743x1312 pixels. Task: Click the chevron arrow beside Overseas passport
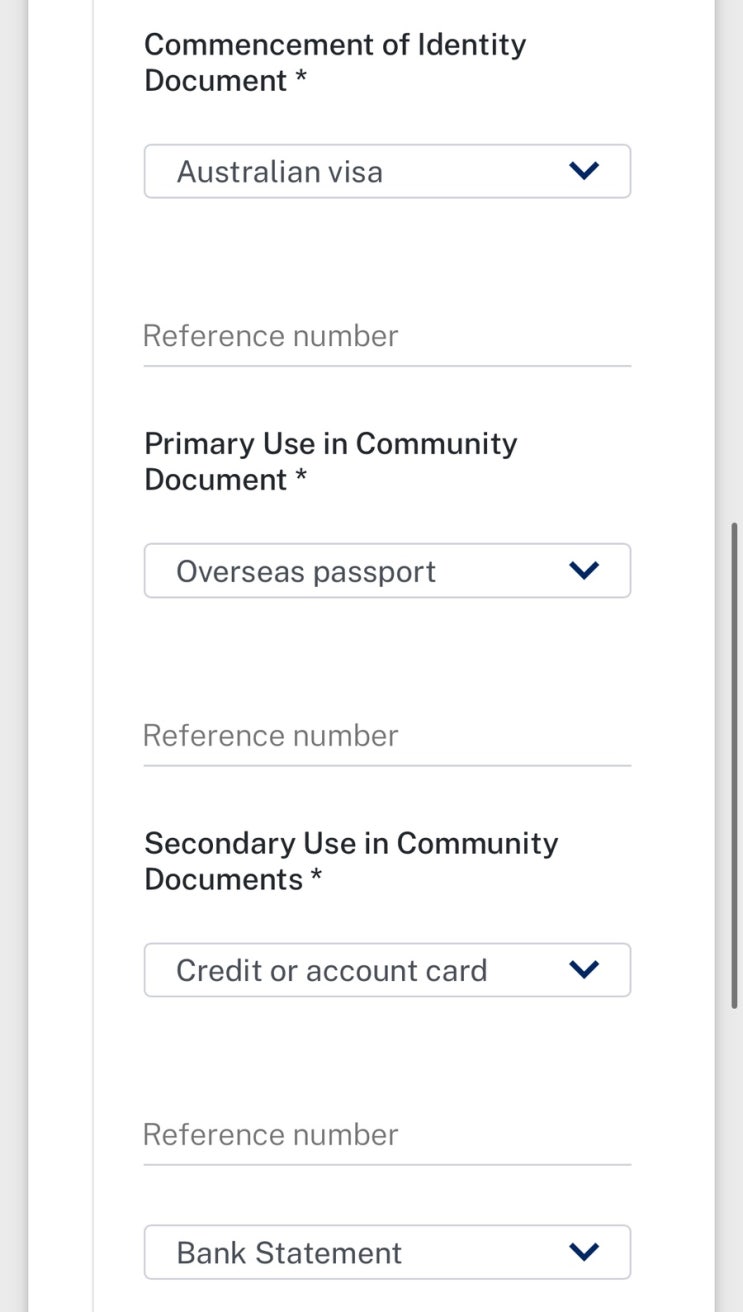[x=583, y=571]
